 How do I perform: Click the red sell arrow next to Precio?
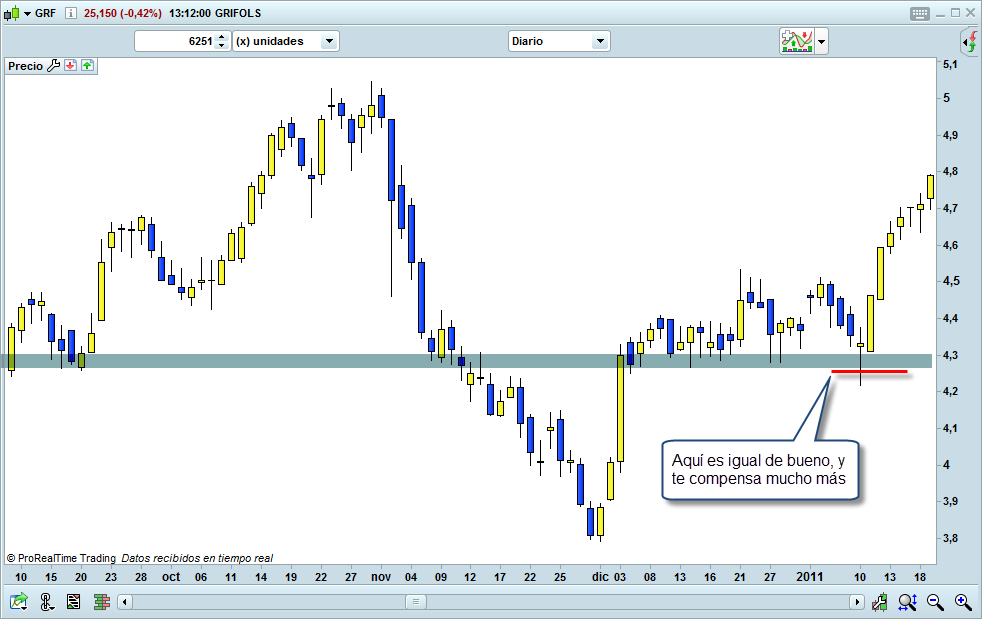[70, 64]
